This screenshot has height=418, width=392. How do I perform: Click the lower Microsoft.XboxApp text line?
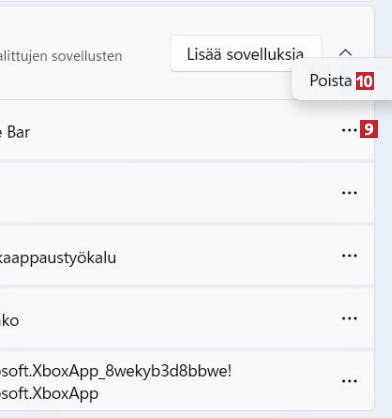(x=49, y=394)
